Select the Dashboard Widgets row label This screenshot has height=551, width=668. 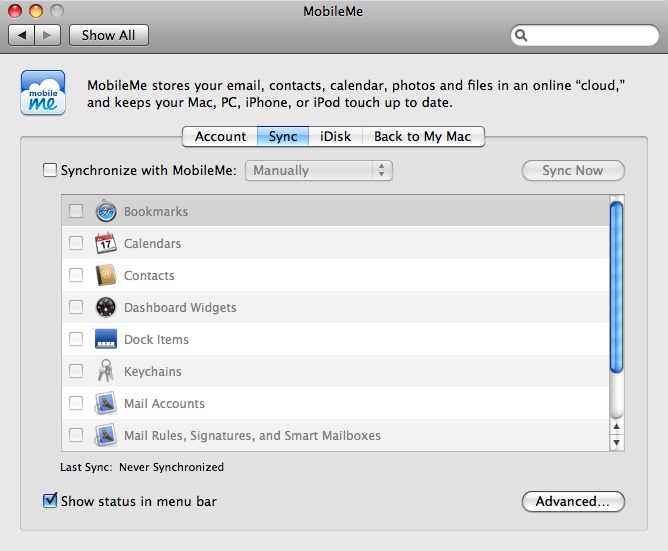180,307
